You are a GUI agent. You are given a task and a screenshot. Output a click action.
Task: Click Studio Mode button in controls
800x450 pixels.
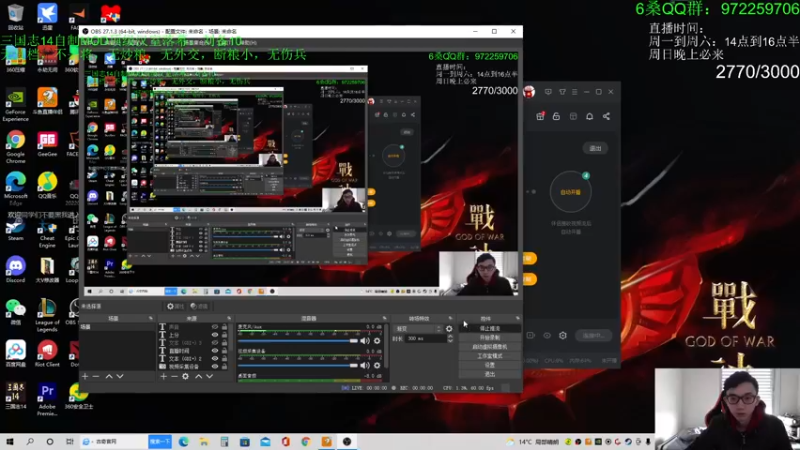[490, 356]
